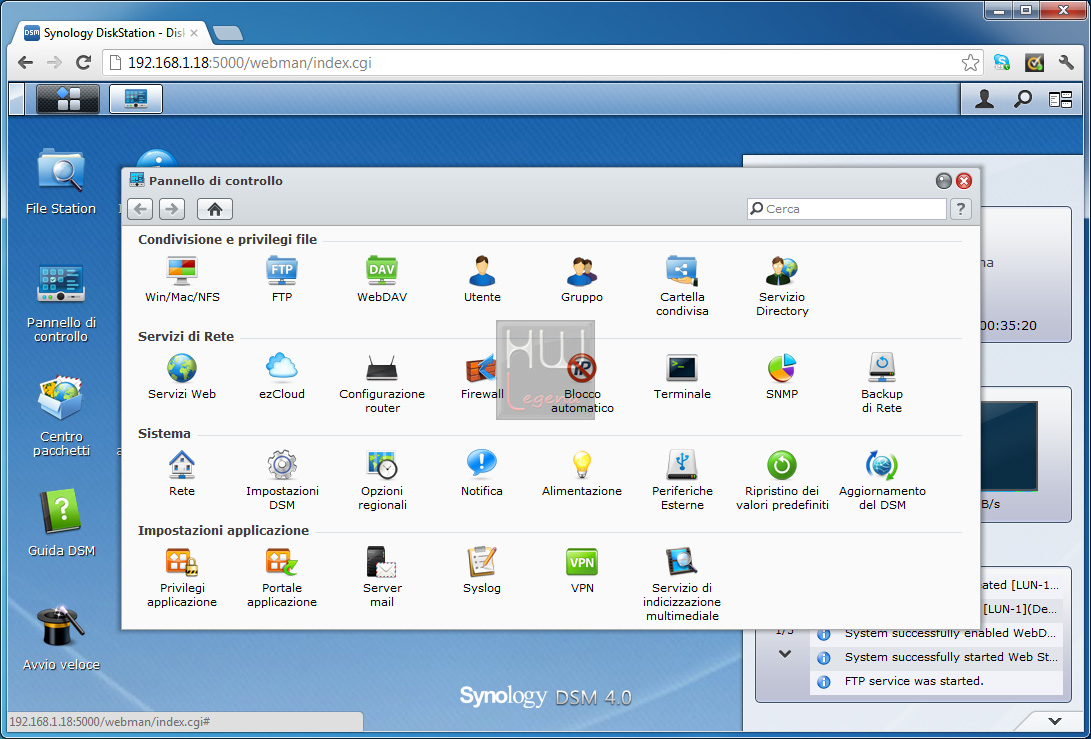
Task: Open Servizio Directory settings
Action: coord(782,285)
